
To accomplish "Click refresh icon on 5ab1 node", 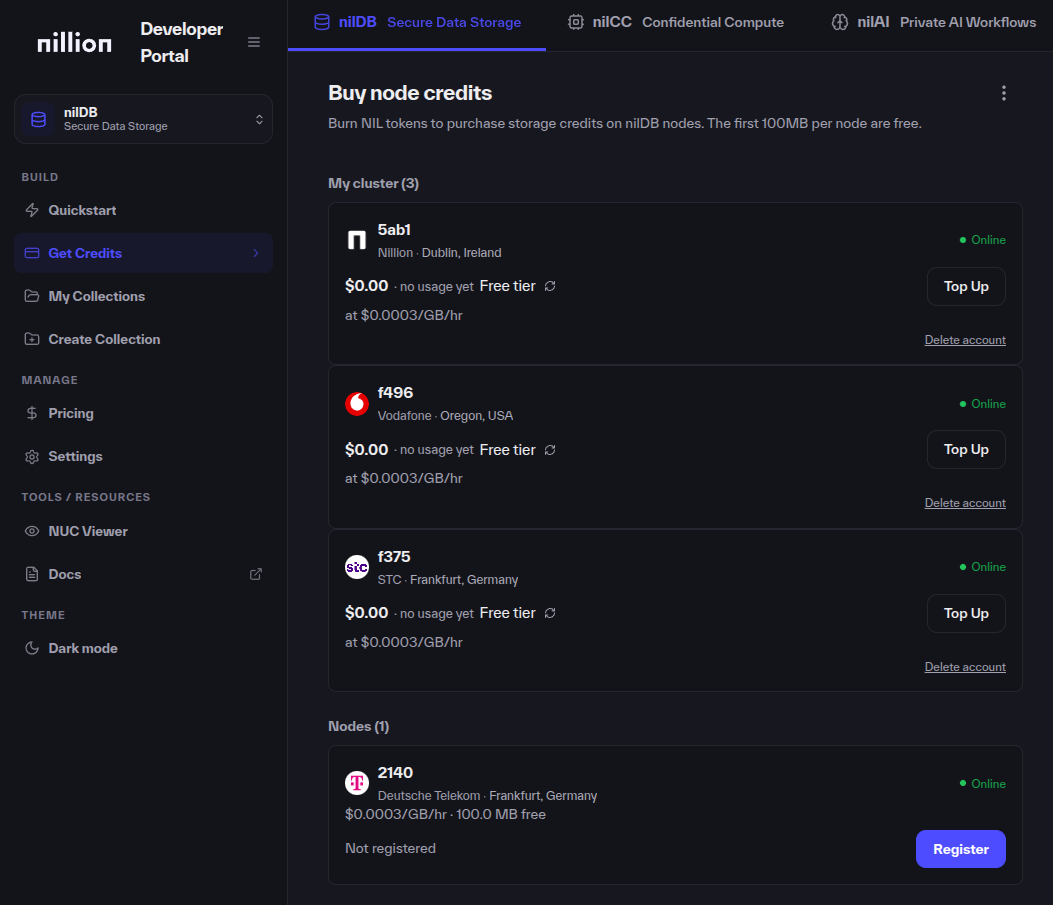I will 550,286.
